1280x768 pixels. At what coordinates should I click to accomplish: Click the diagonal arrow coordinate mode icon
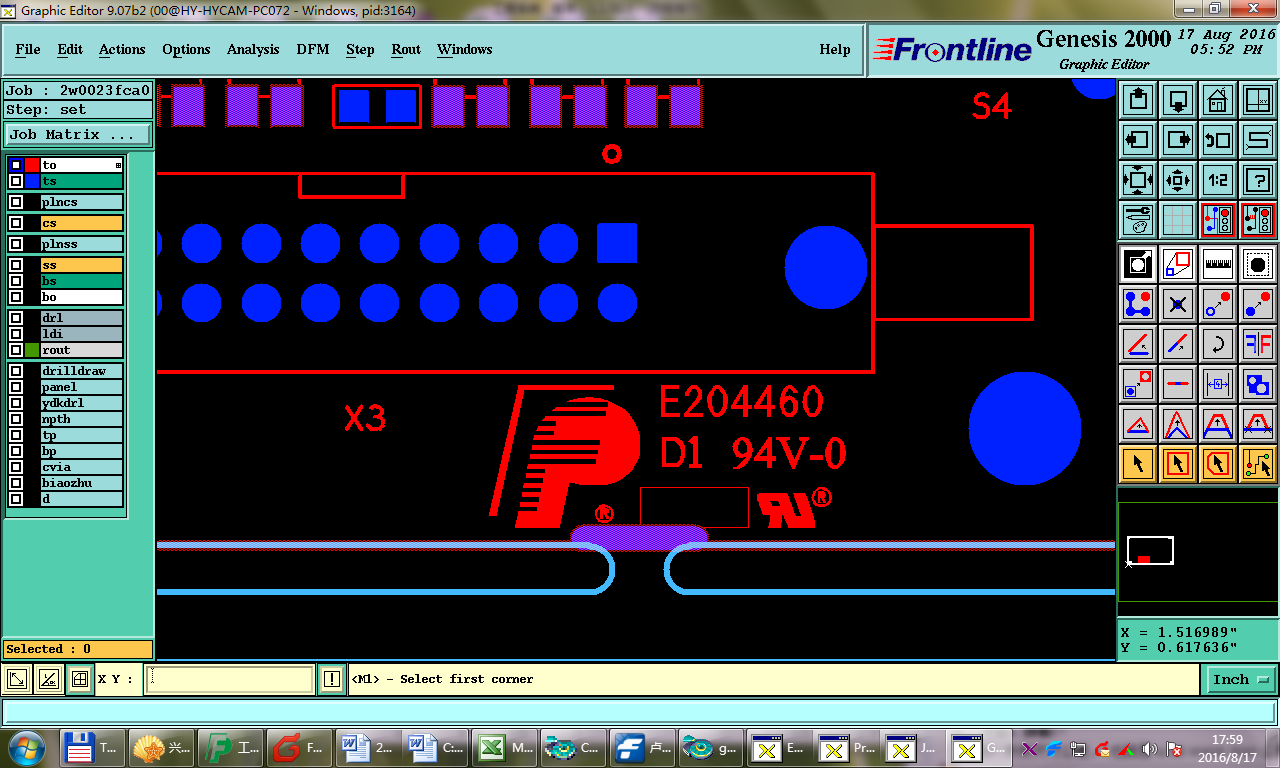coord(17,680)
